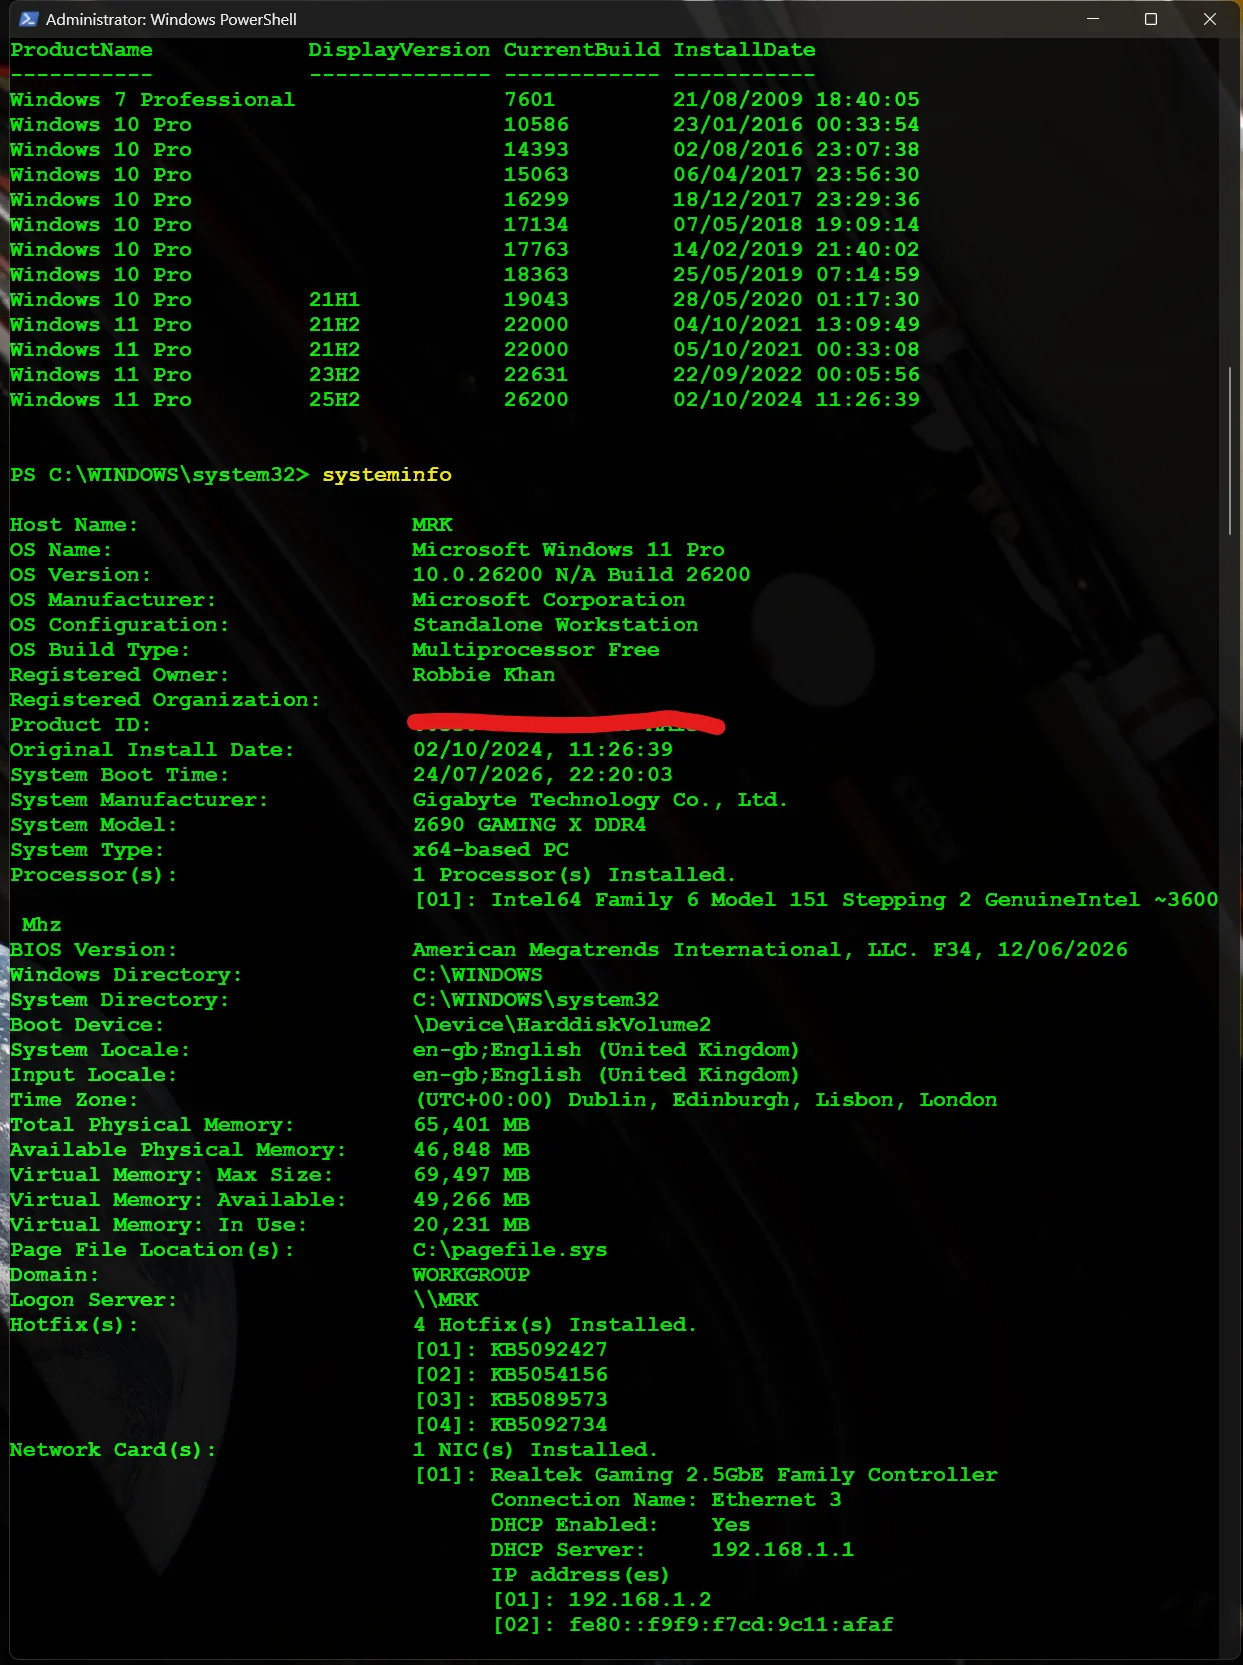Click build number 19043
1243x1665 pixels.
pyautogui.click(x=536, y=300)
